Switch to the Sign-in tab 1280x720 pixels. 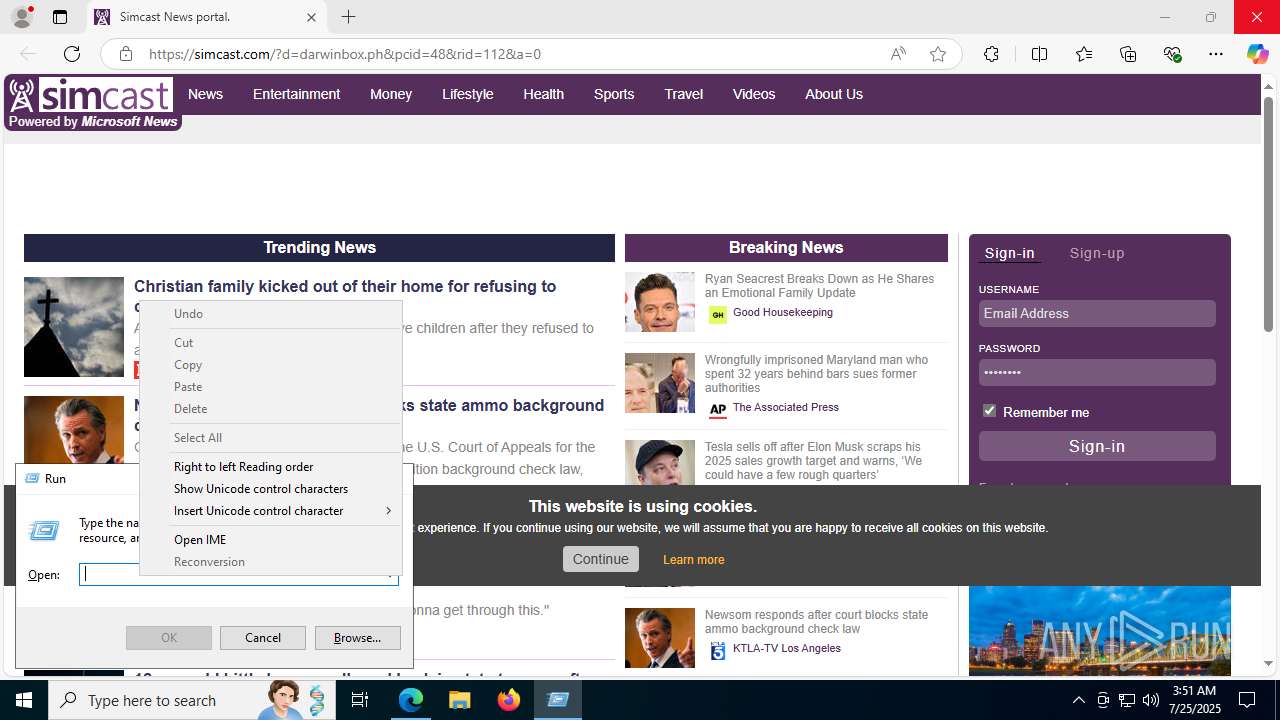[1010, 253]
